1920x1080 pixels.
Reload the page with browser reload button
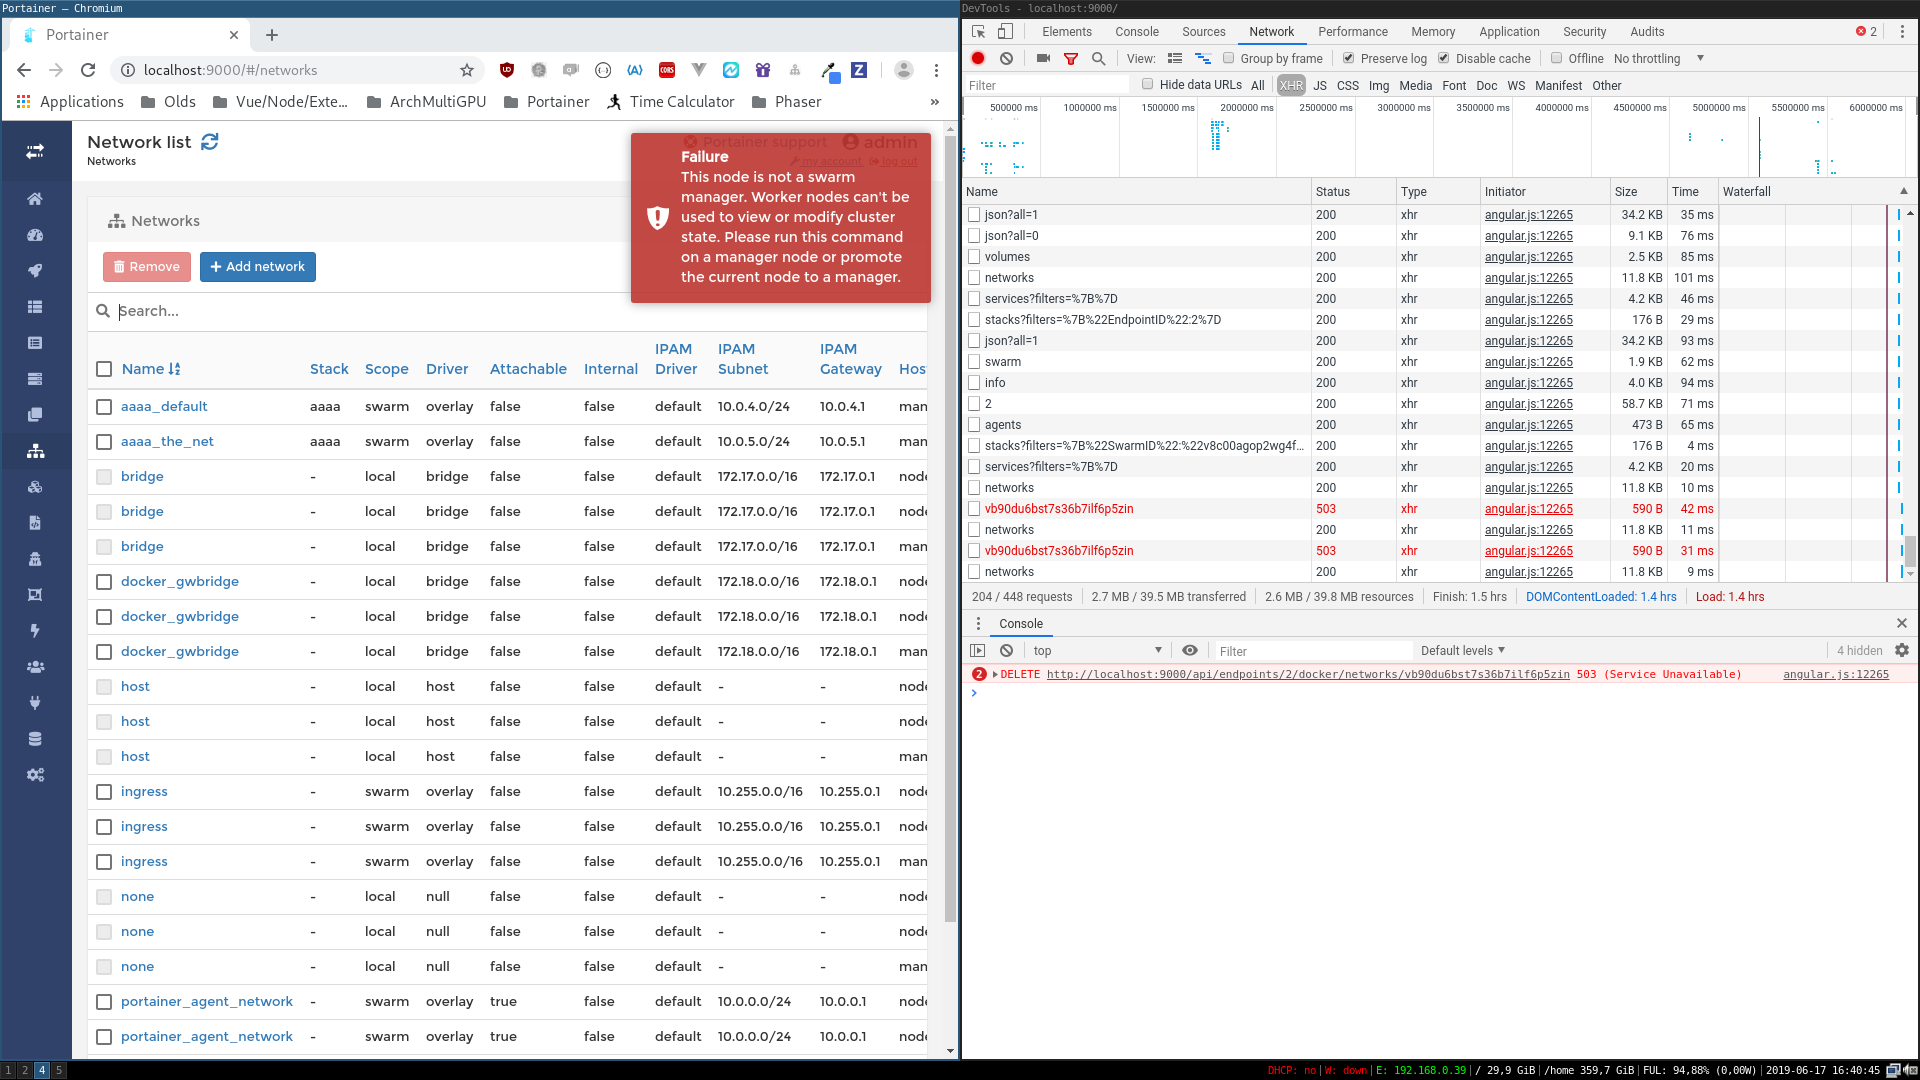pyautogui.click(x=88, y=70)
